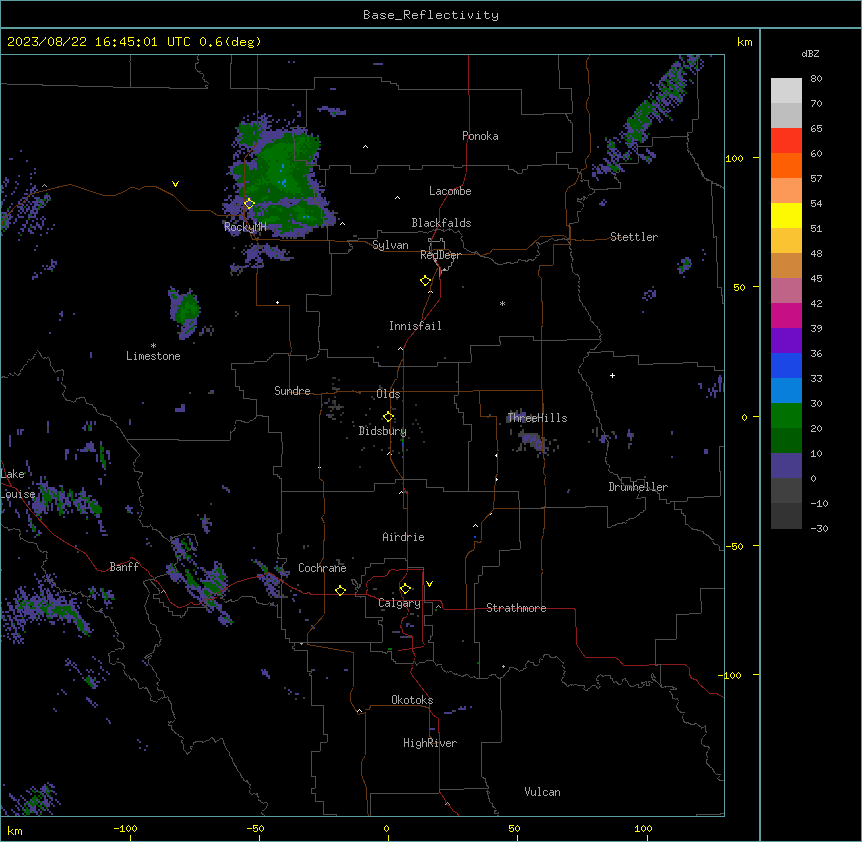The height and width of the screenshot is (842, 862).
Task: Click the RockyMH town label
Action: [245, 227]
